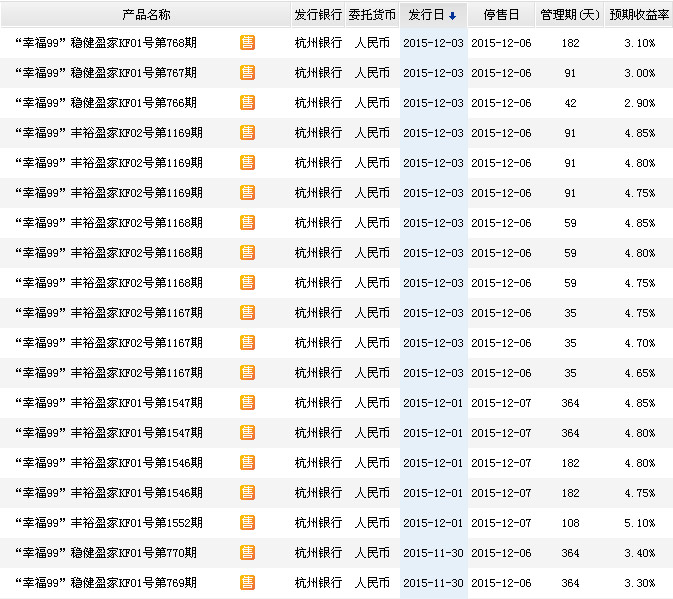Select 杭州银行 in the 第768期 row
Screen dimensions: 673x599
[318, 43]
